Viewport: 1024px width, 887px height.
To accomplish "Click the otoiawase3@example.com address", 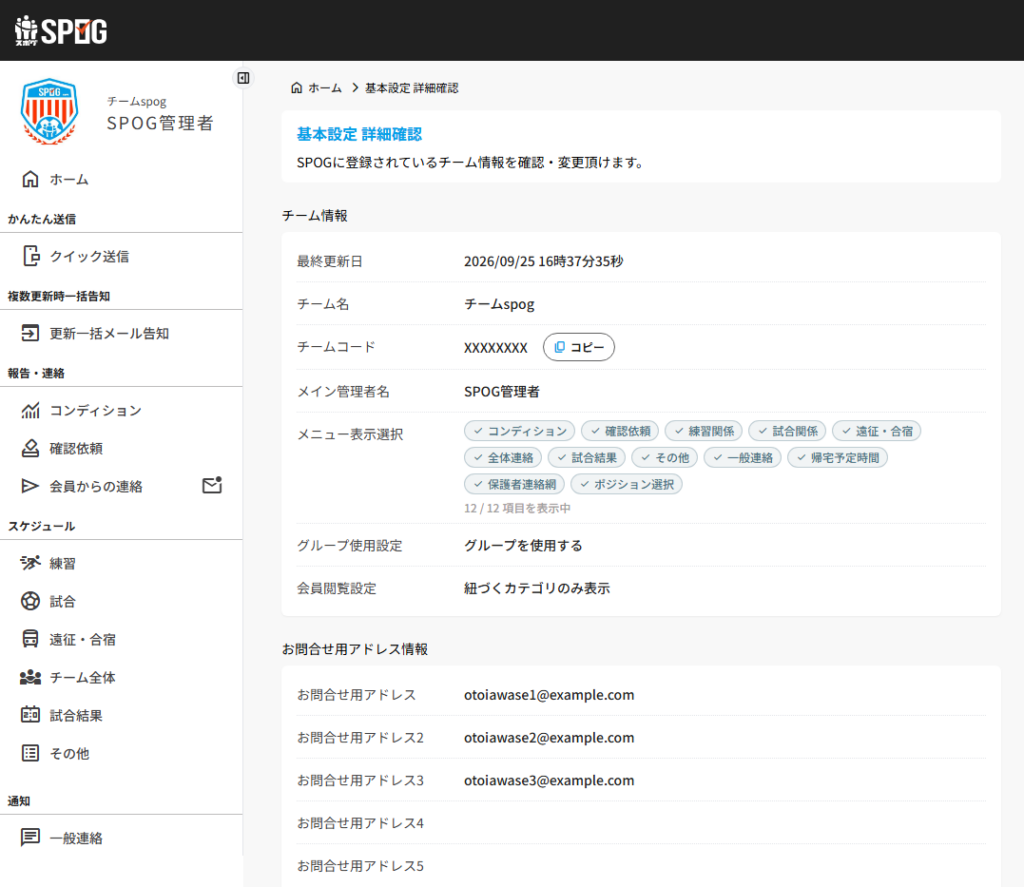I will click(x=549, y=781).
